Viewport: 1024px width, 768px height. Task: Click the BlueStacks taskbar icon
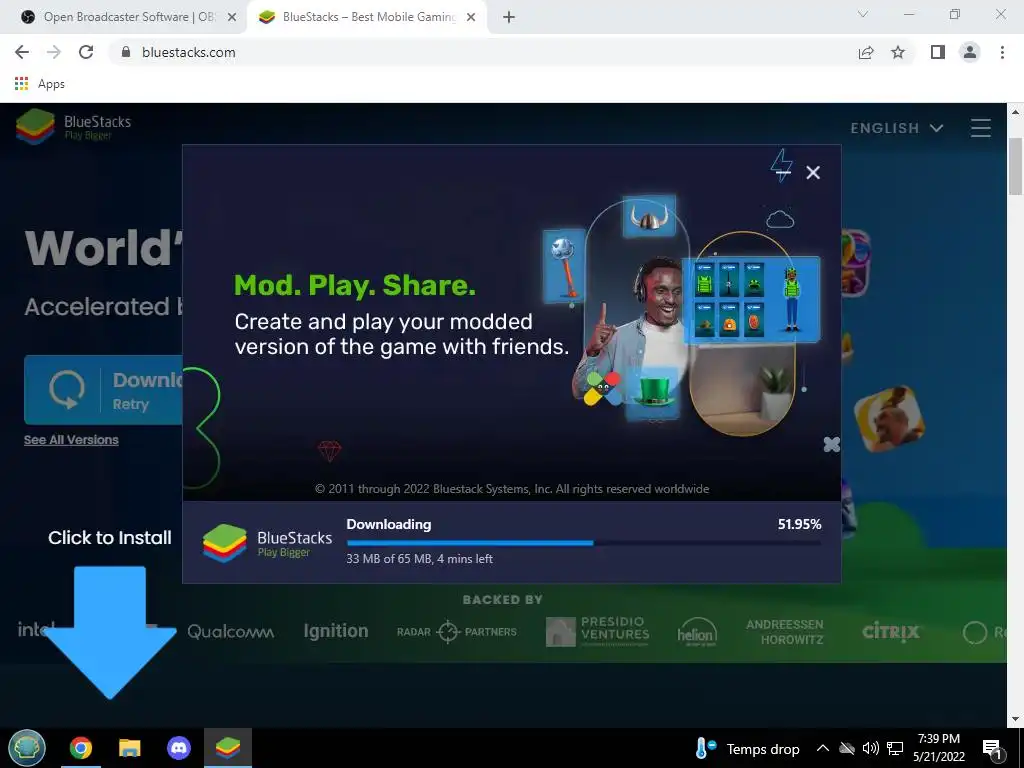228,748
